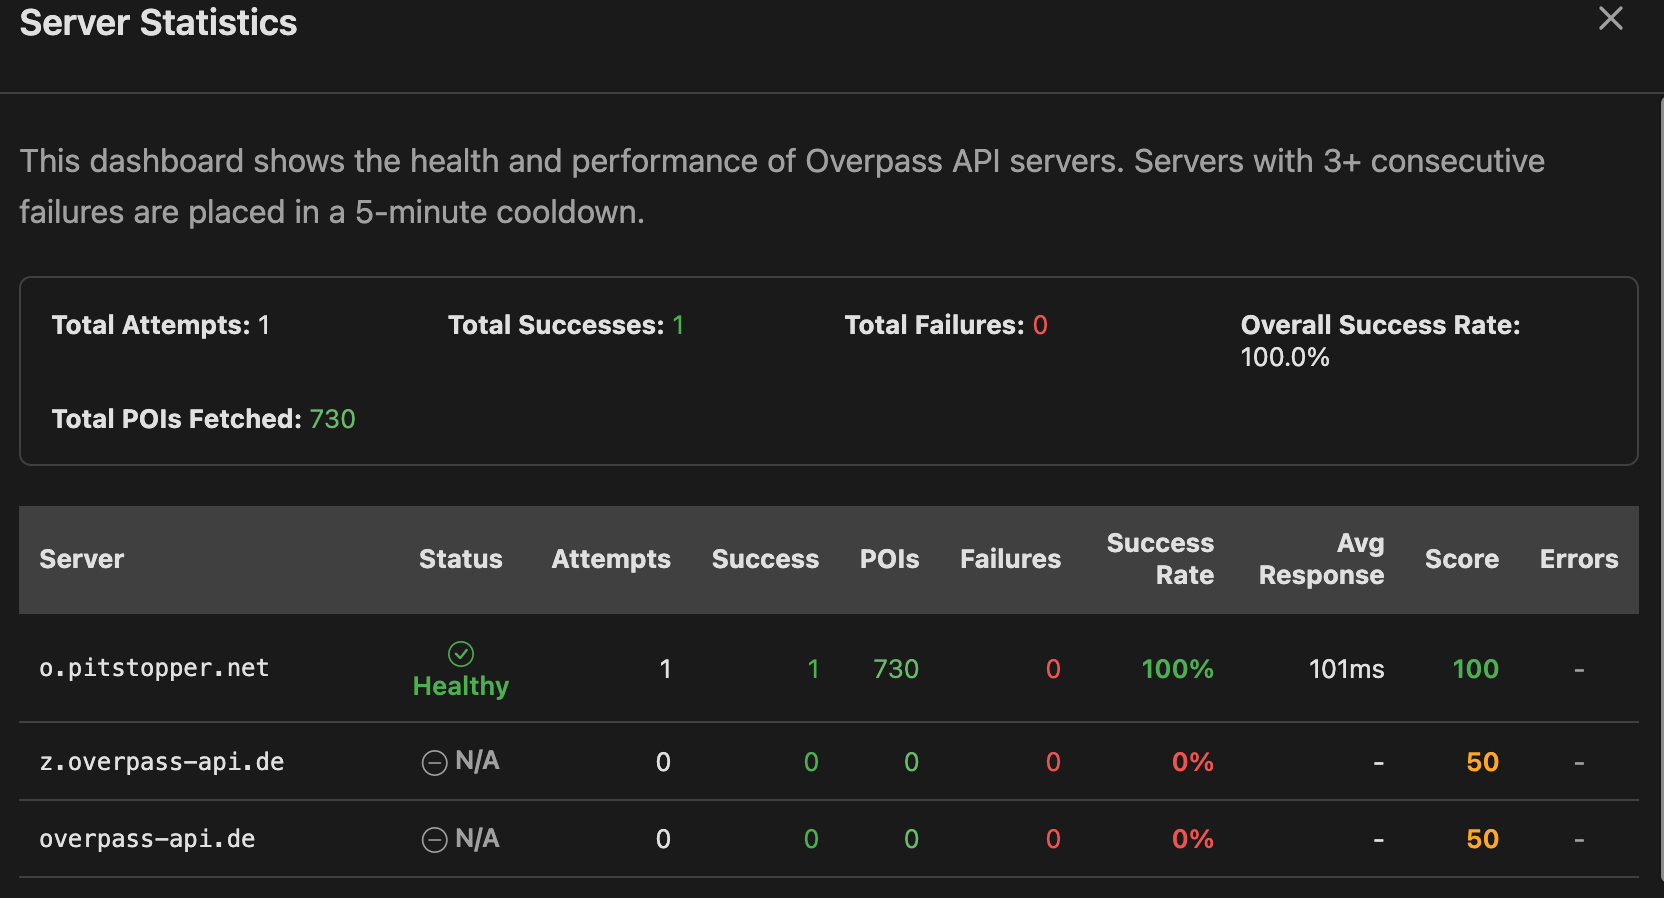Click the N/A label in z.overpass-api.de row
The height and width of the screenshot is (898, 1664).
[x=477, y=761]
